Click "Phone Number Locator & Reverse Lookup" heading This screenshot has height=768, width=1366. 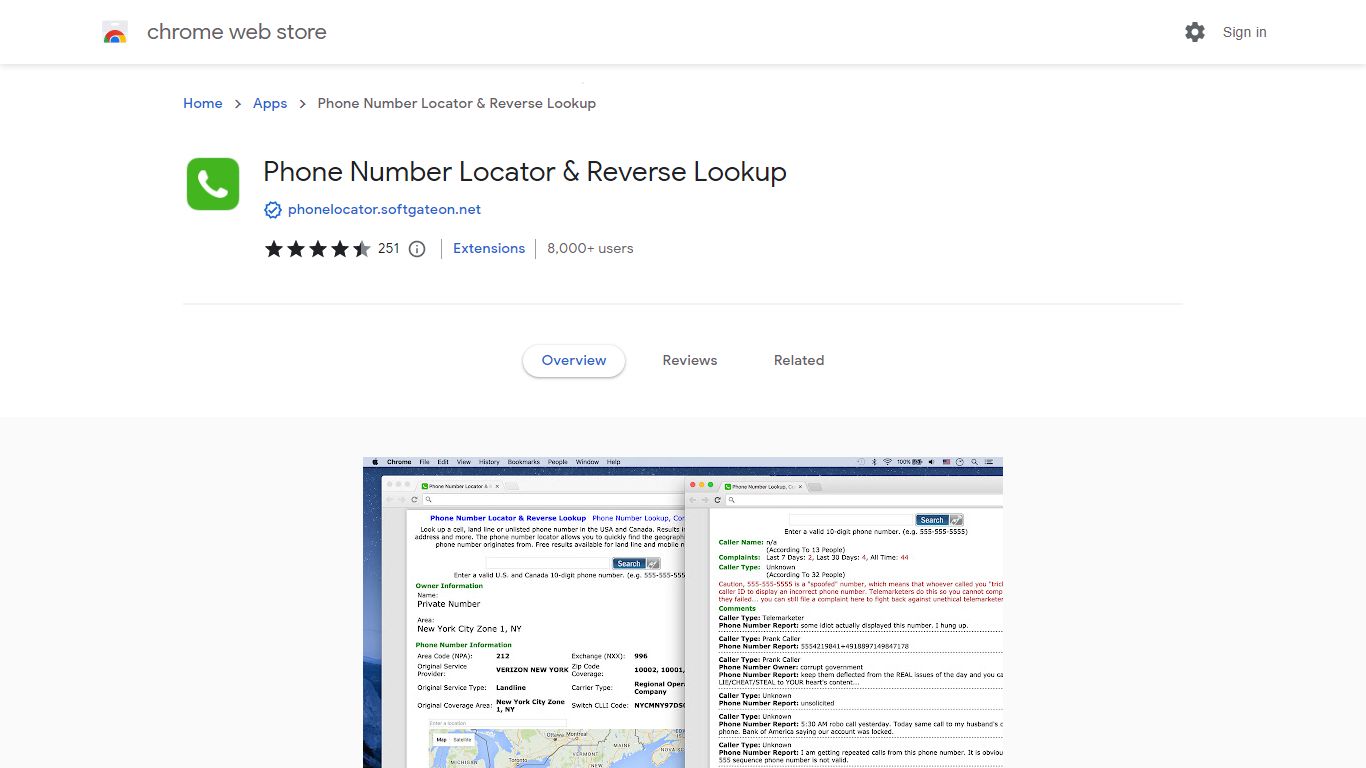click(x=525, y=172)
